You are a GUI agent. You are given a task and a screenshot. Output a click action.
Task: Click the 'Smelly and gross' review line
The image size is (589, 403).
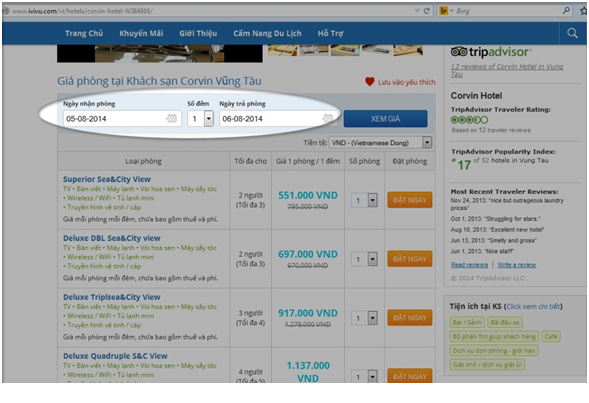click(494, 240)
